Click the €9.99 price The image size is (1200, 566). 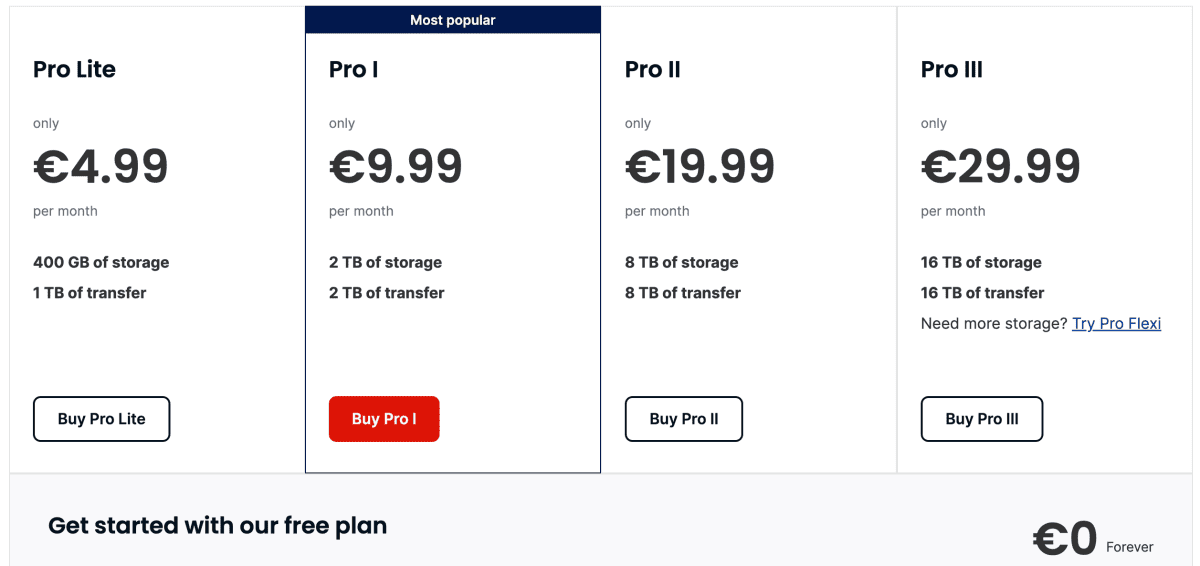(x=396, y=167)
